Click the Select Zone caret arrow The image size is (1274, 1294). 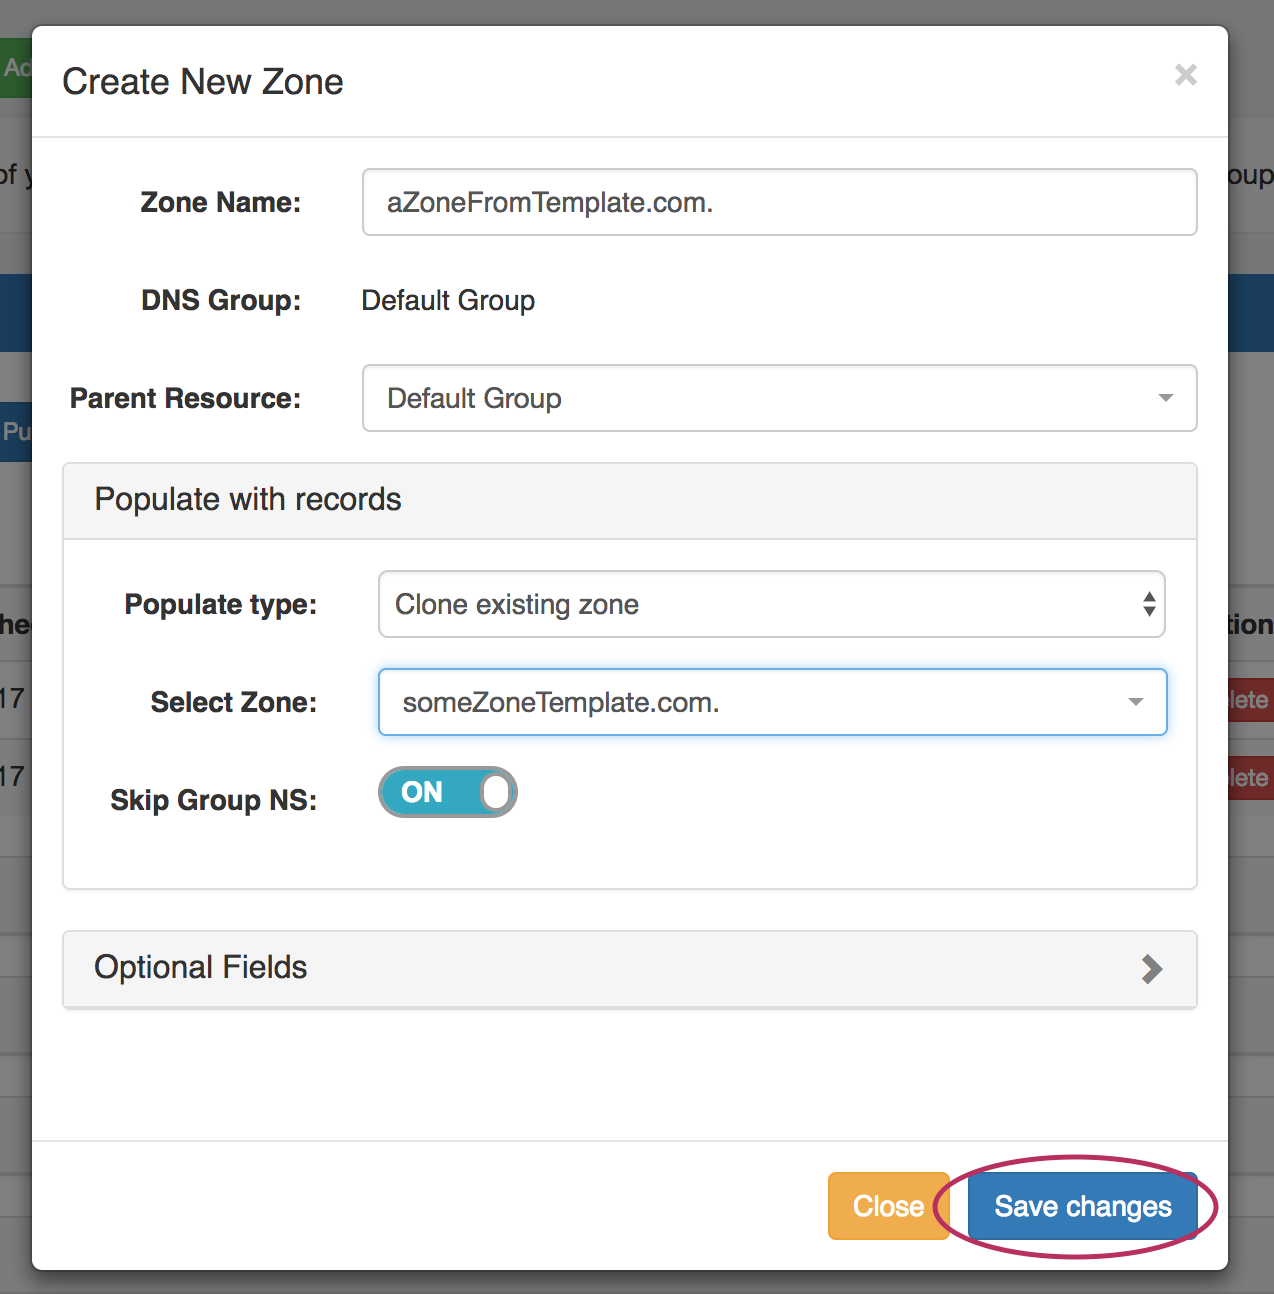coord(1135,702)
